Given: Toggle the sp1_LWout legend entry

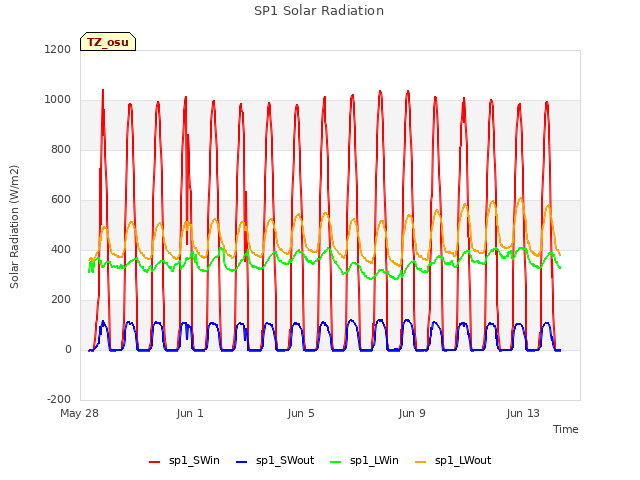Looking at the screenshot, I should point(453,461).
